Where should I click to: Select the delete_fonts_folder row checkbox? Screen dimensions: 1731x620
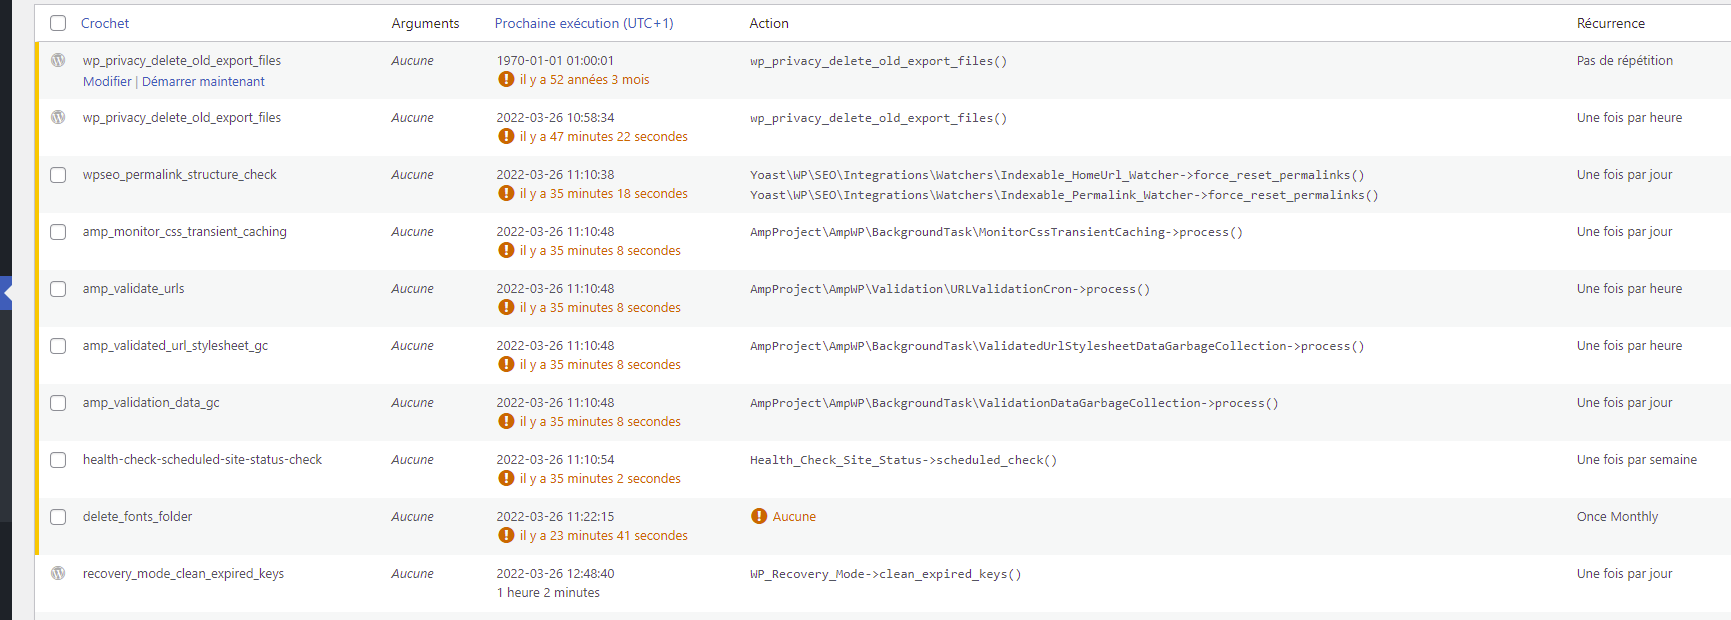click(x=58, y=517)
